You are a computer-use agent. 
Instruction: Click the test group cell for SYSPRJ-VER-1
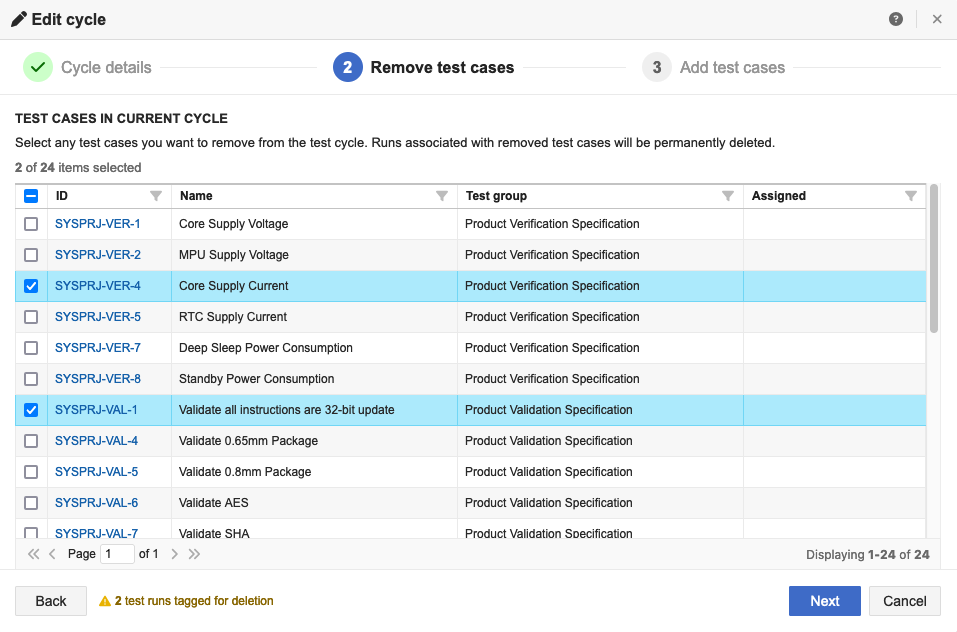click(x=601, y=224)
